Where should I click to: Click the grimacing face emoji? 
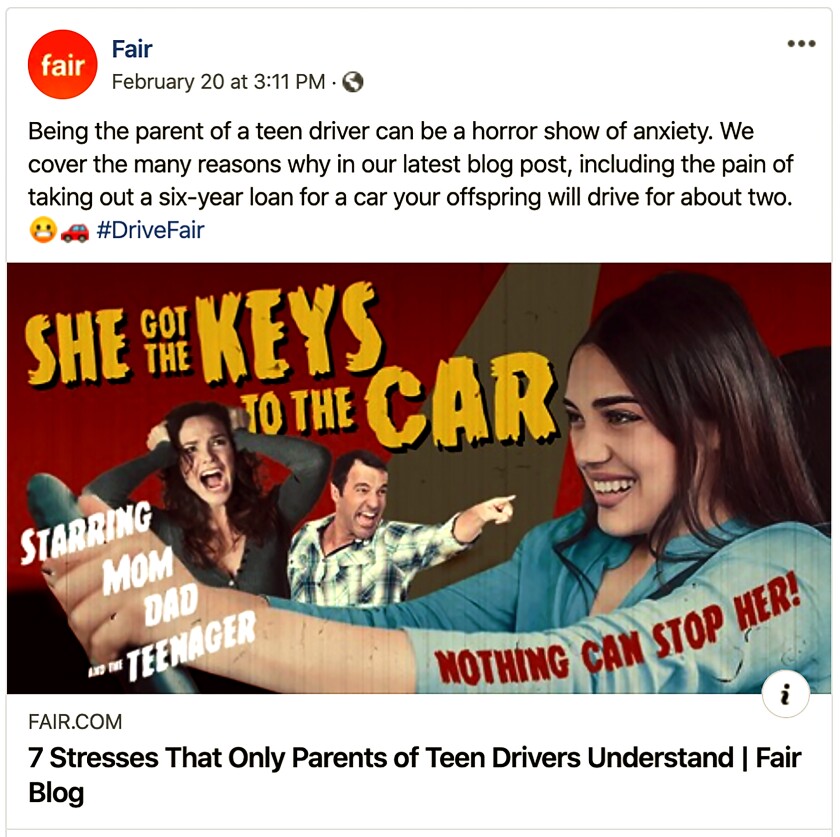pos(43,231)
